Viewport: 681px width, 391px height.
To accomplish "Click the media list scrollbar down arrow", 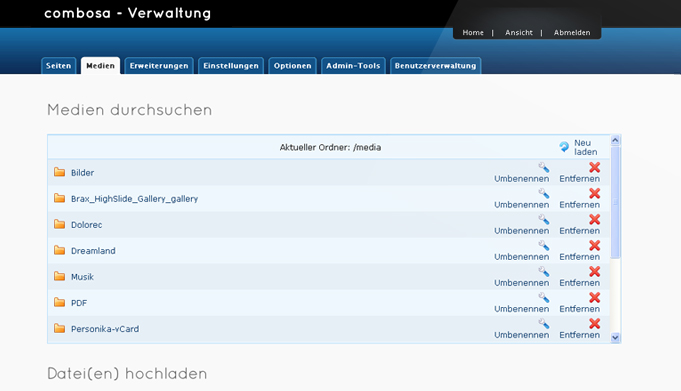I will (615, 338).
